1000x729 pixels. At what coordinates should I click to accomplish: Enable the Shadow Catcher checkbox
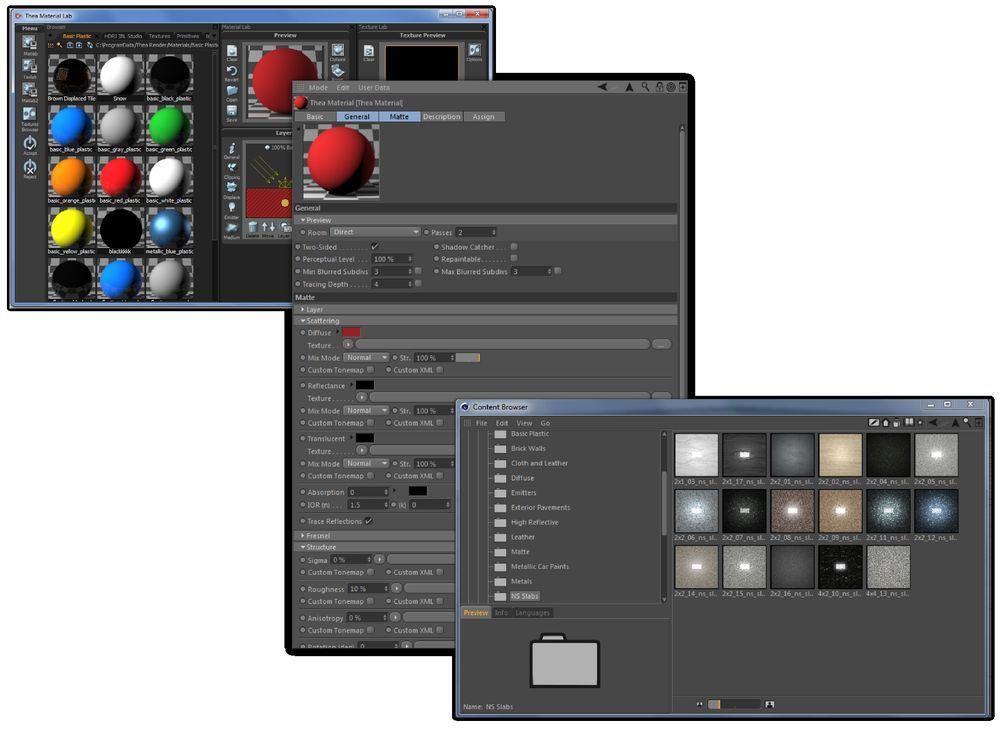point(514,246)
